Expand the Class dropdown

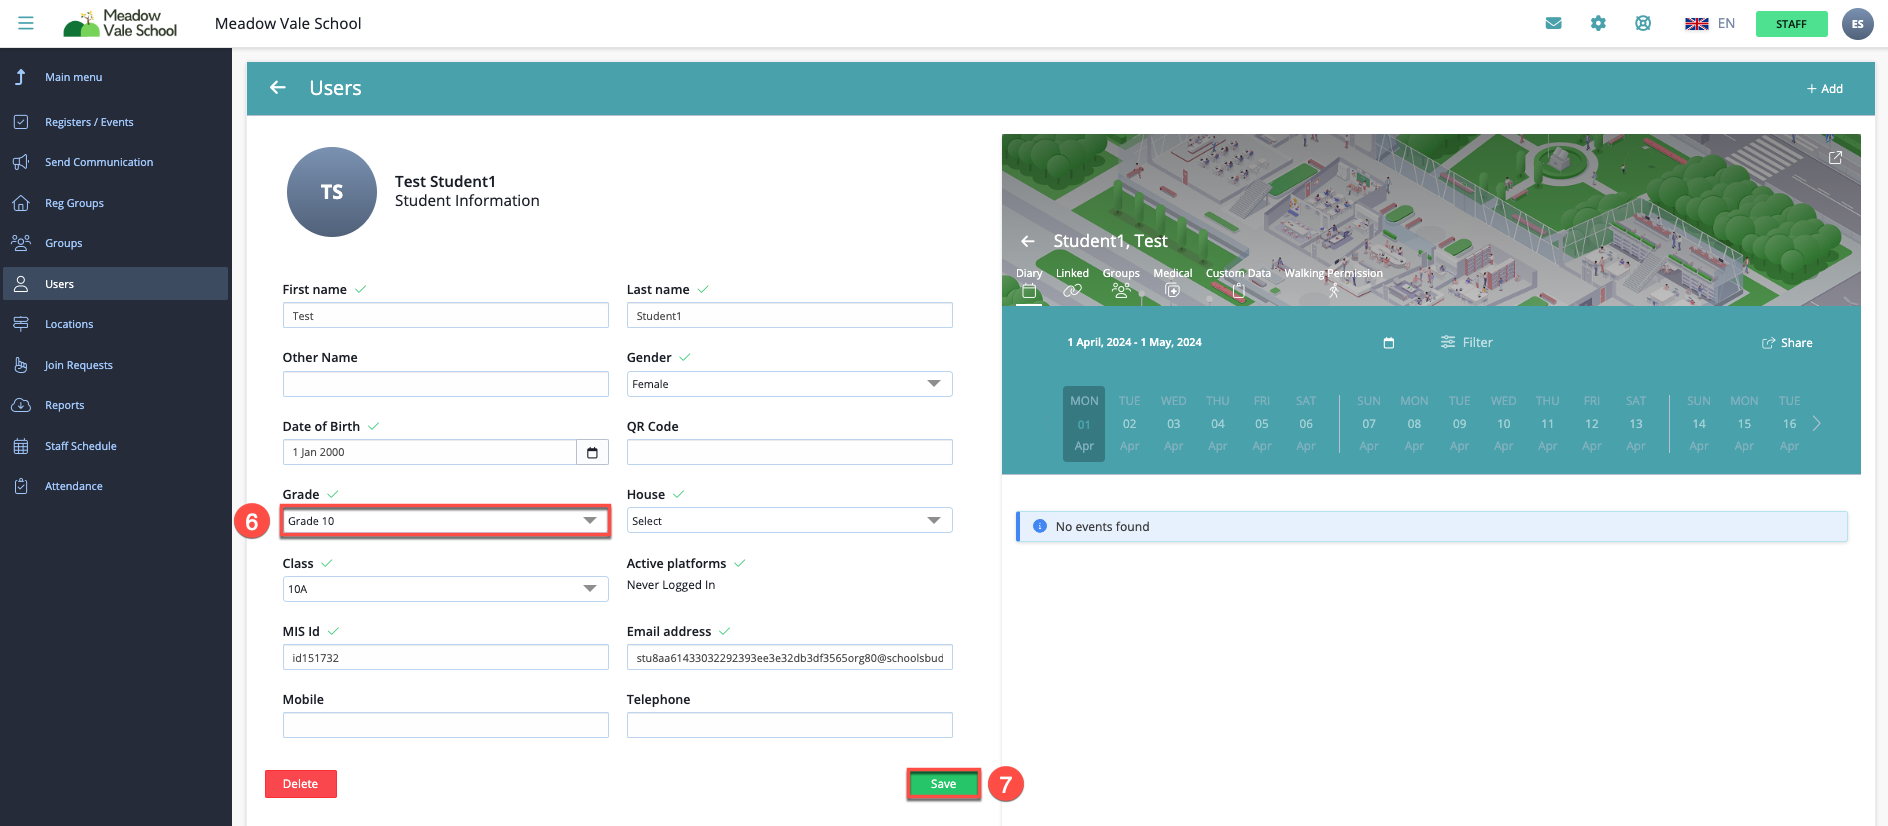445,589
